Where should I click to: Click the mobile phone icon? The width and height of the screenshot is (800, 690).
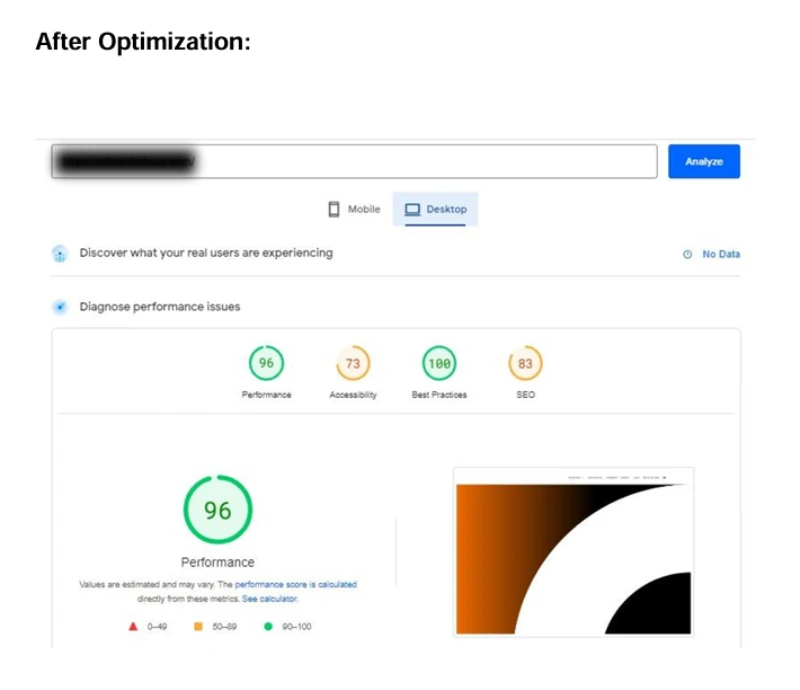[x=334, y=209]
